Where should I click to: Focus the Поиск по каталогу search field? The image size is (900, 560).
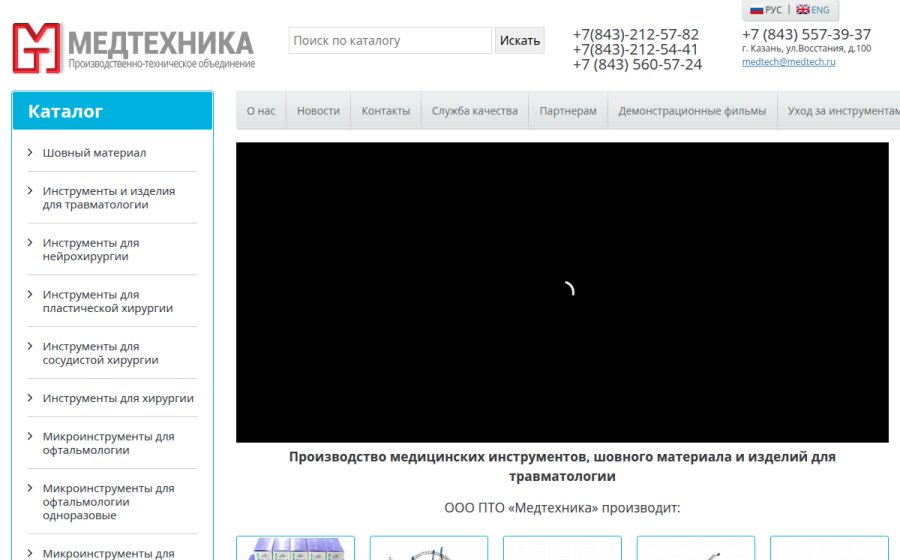[x=390, y=41]
